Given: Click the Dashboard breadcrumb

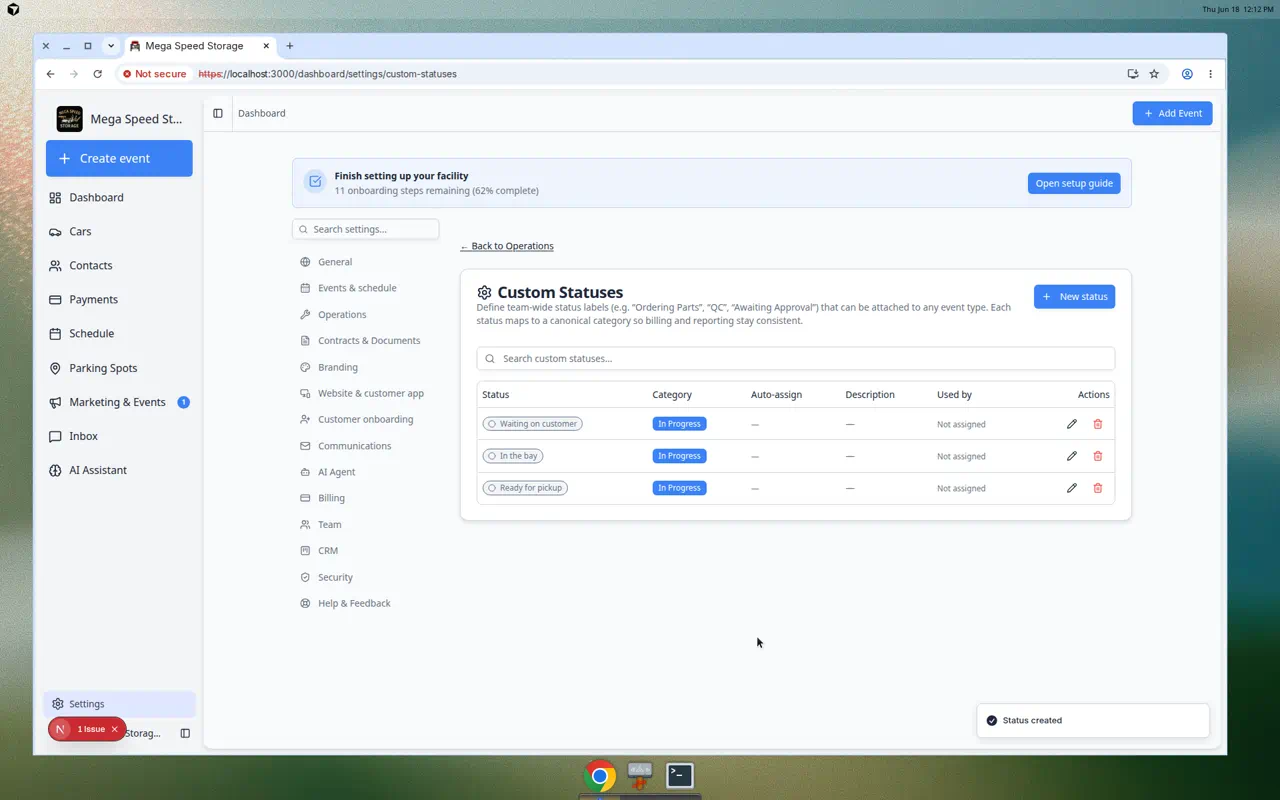Looking at the screenshot, I should 262,113.
